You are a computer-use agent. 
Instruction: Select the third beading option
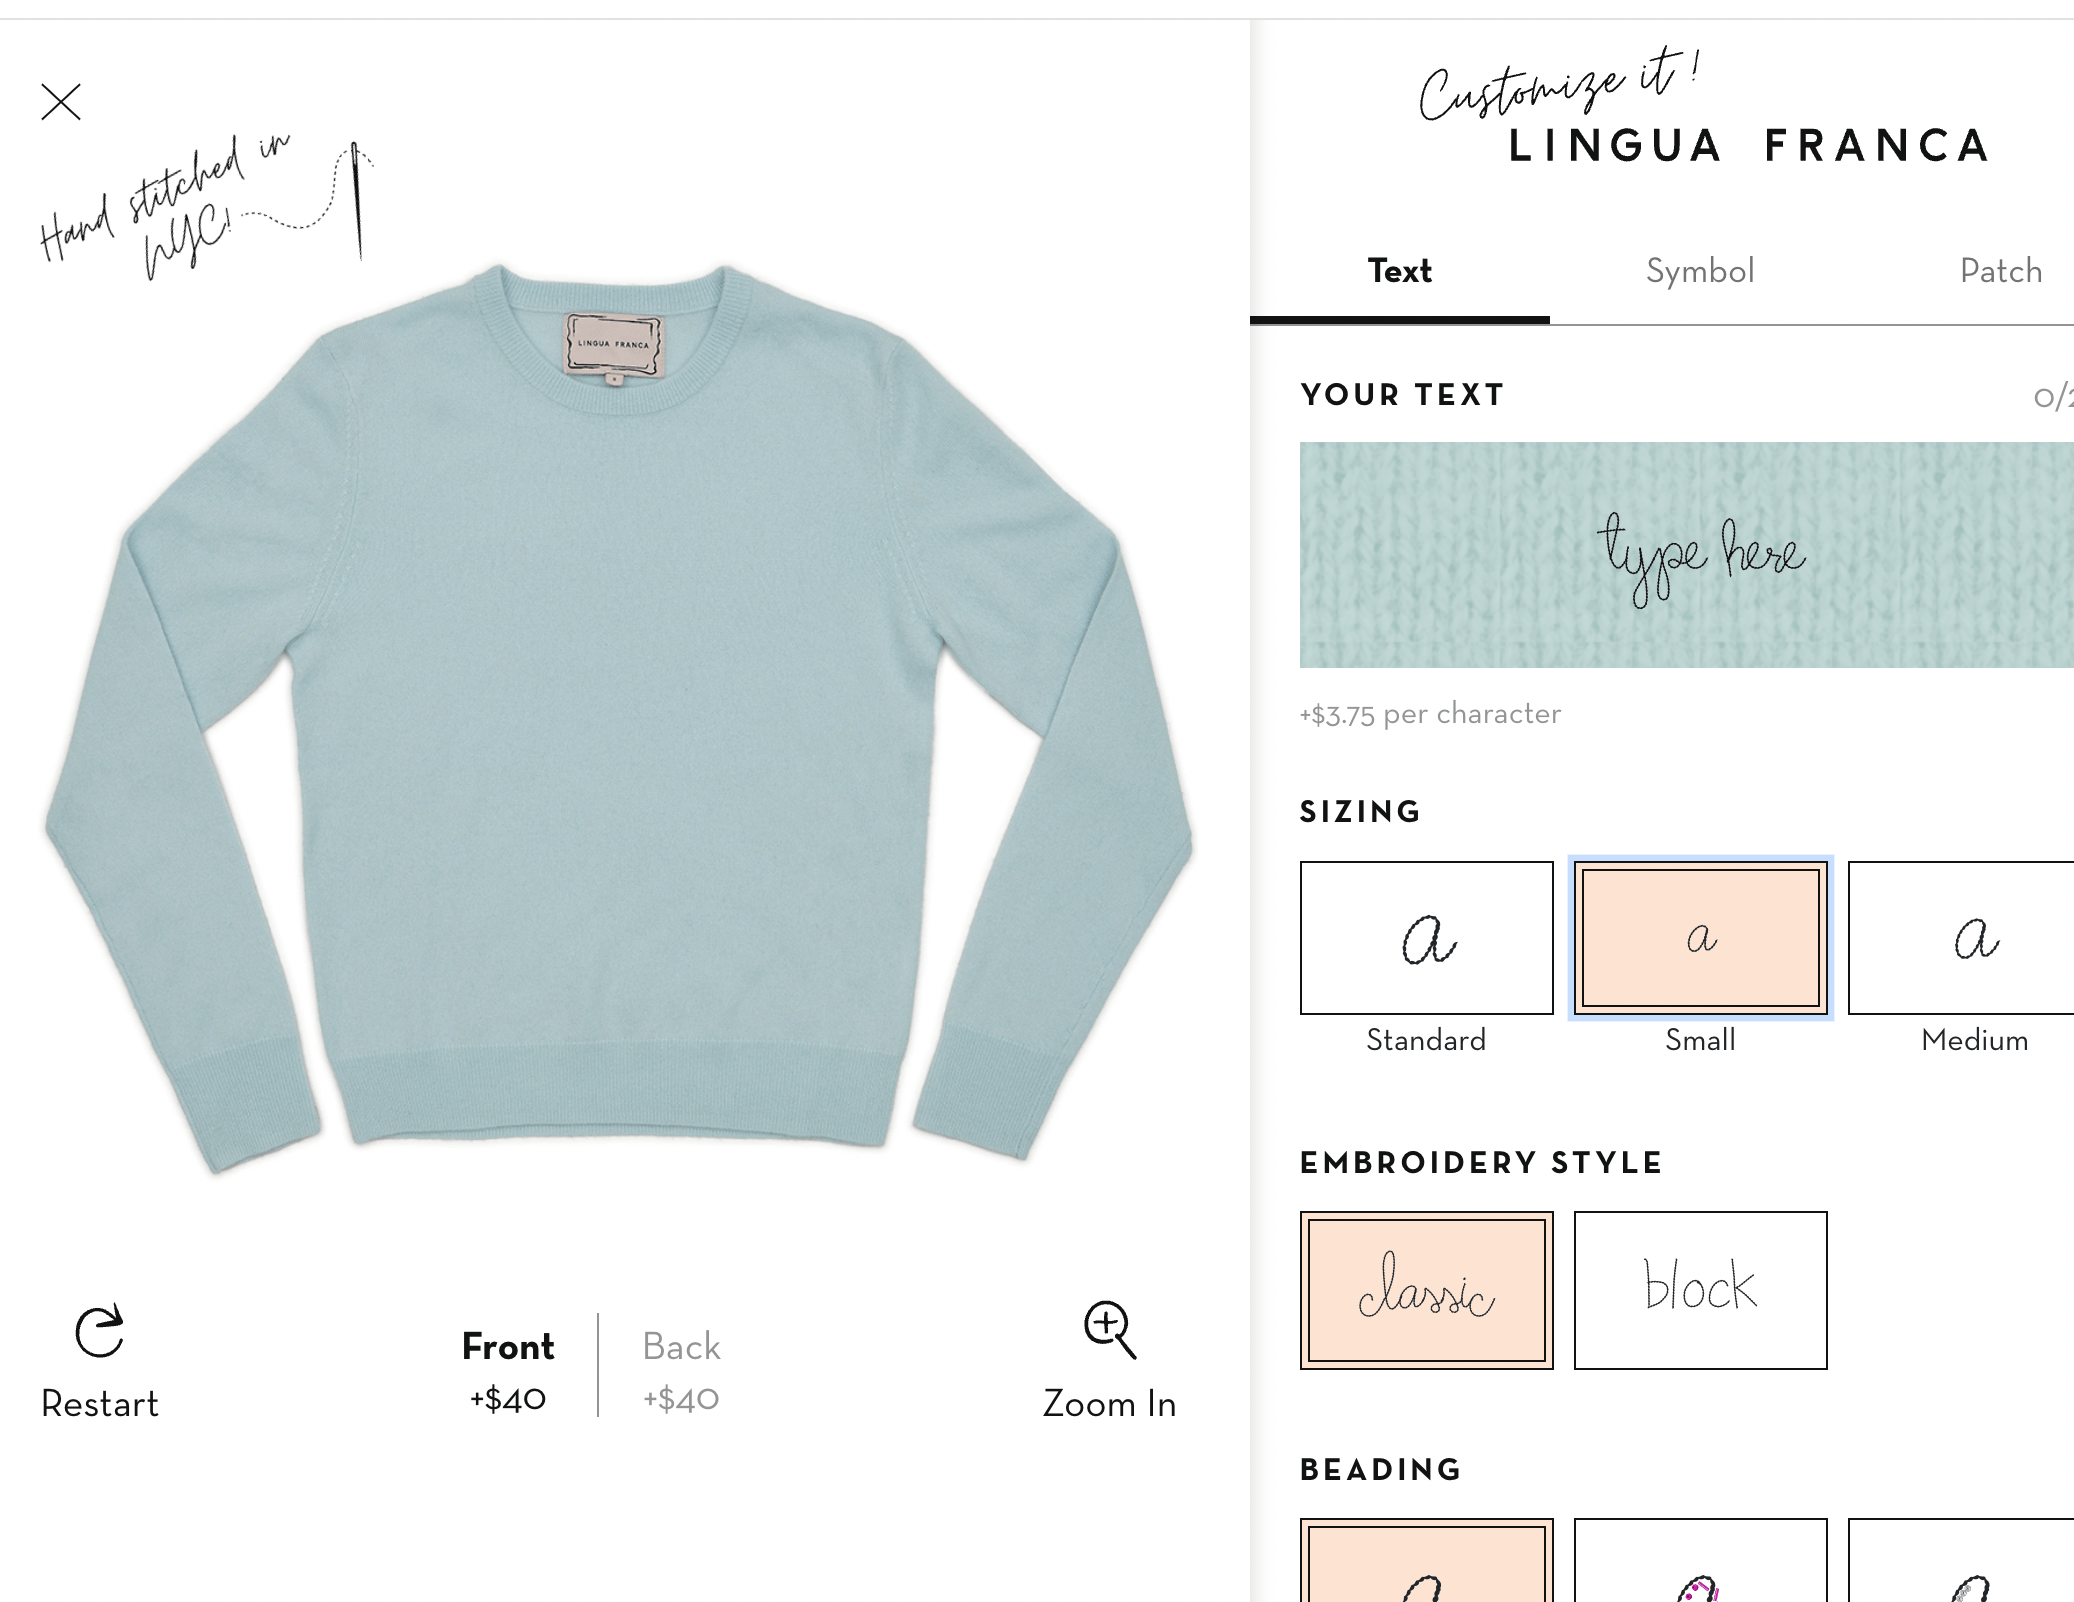[1961, 1560]
